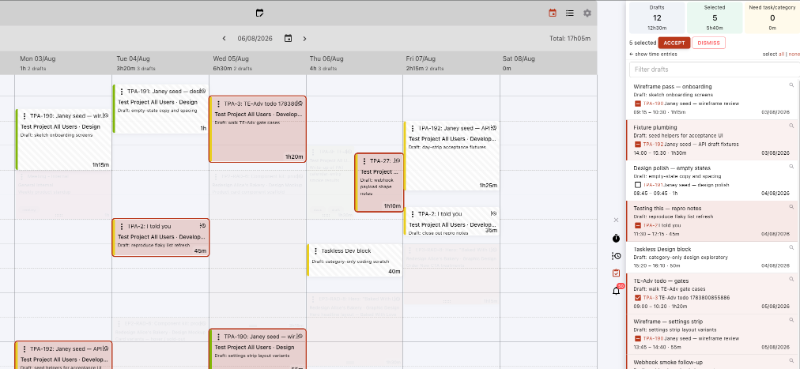Open the settings gear
This screenshot has width=800, height=369.
tap(587, 13)
